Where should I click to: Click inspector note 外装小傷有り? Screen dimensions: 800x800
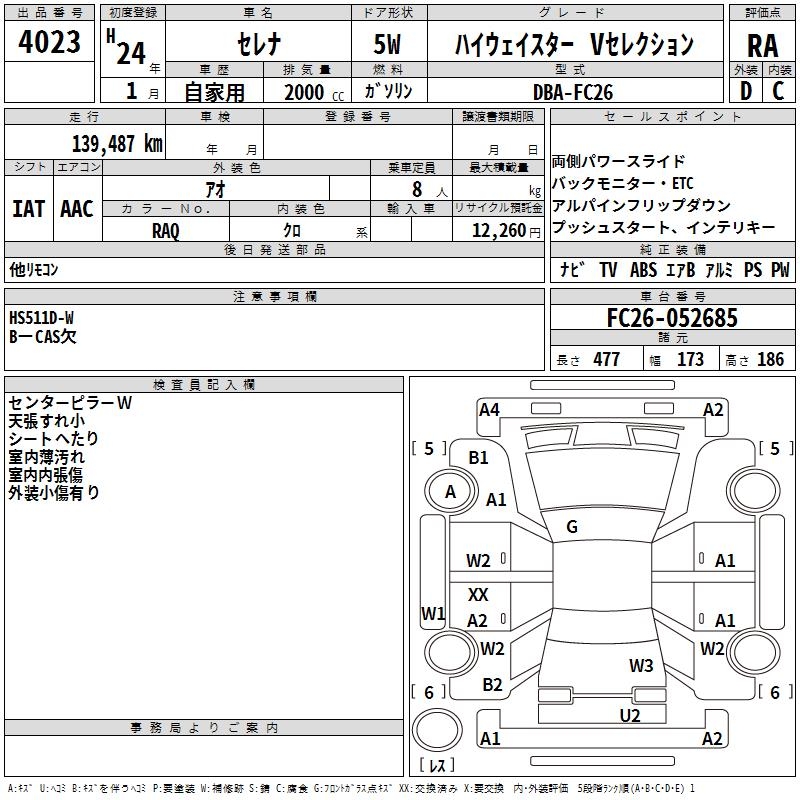(x=54, y=492)
